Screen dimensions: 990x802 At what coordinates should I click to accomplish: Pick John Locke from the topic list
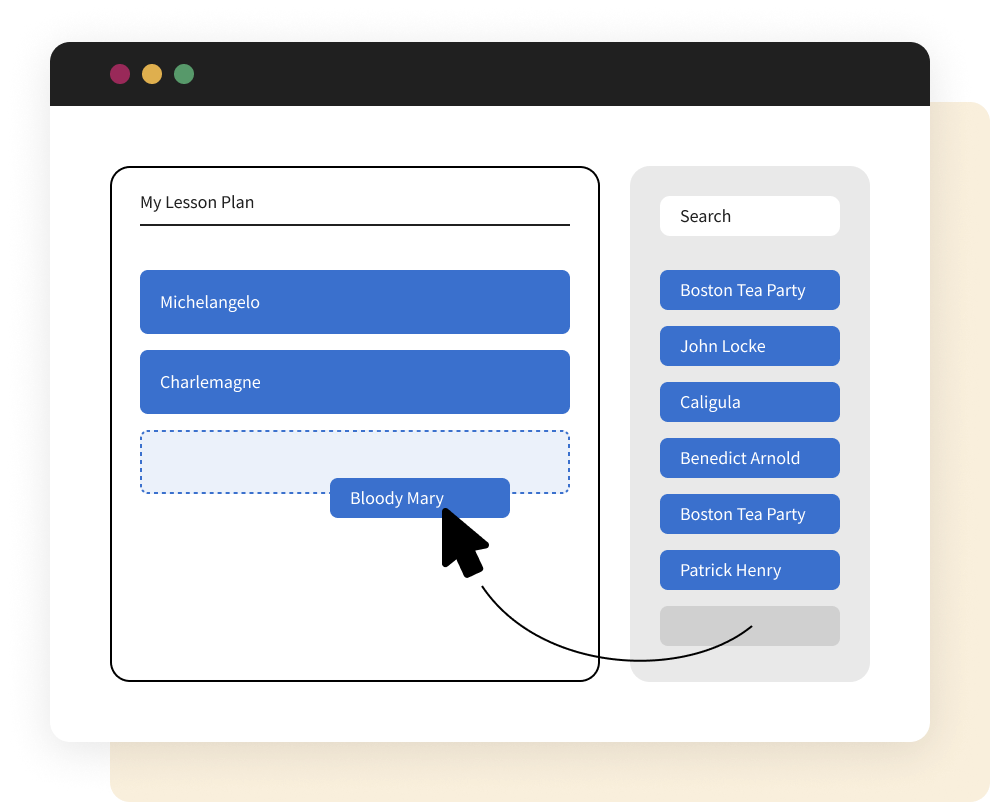point(749,346)
